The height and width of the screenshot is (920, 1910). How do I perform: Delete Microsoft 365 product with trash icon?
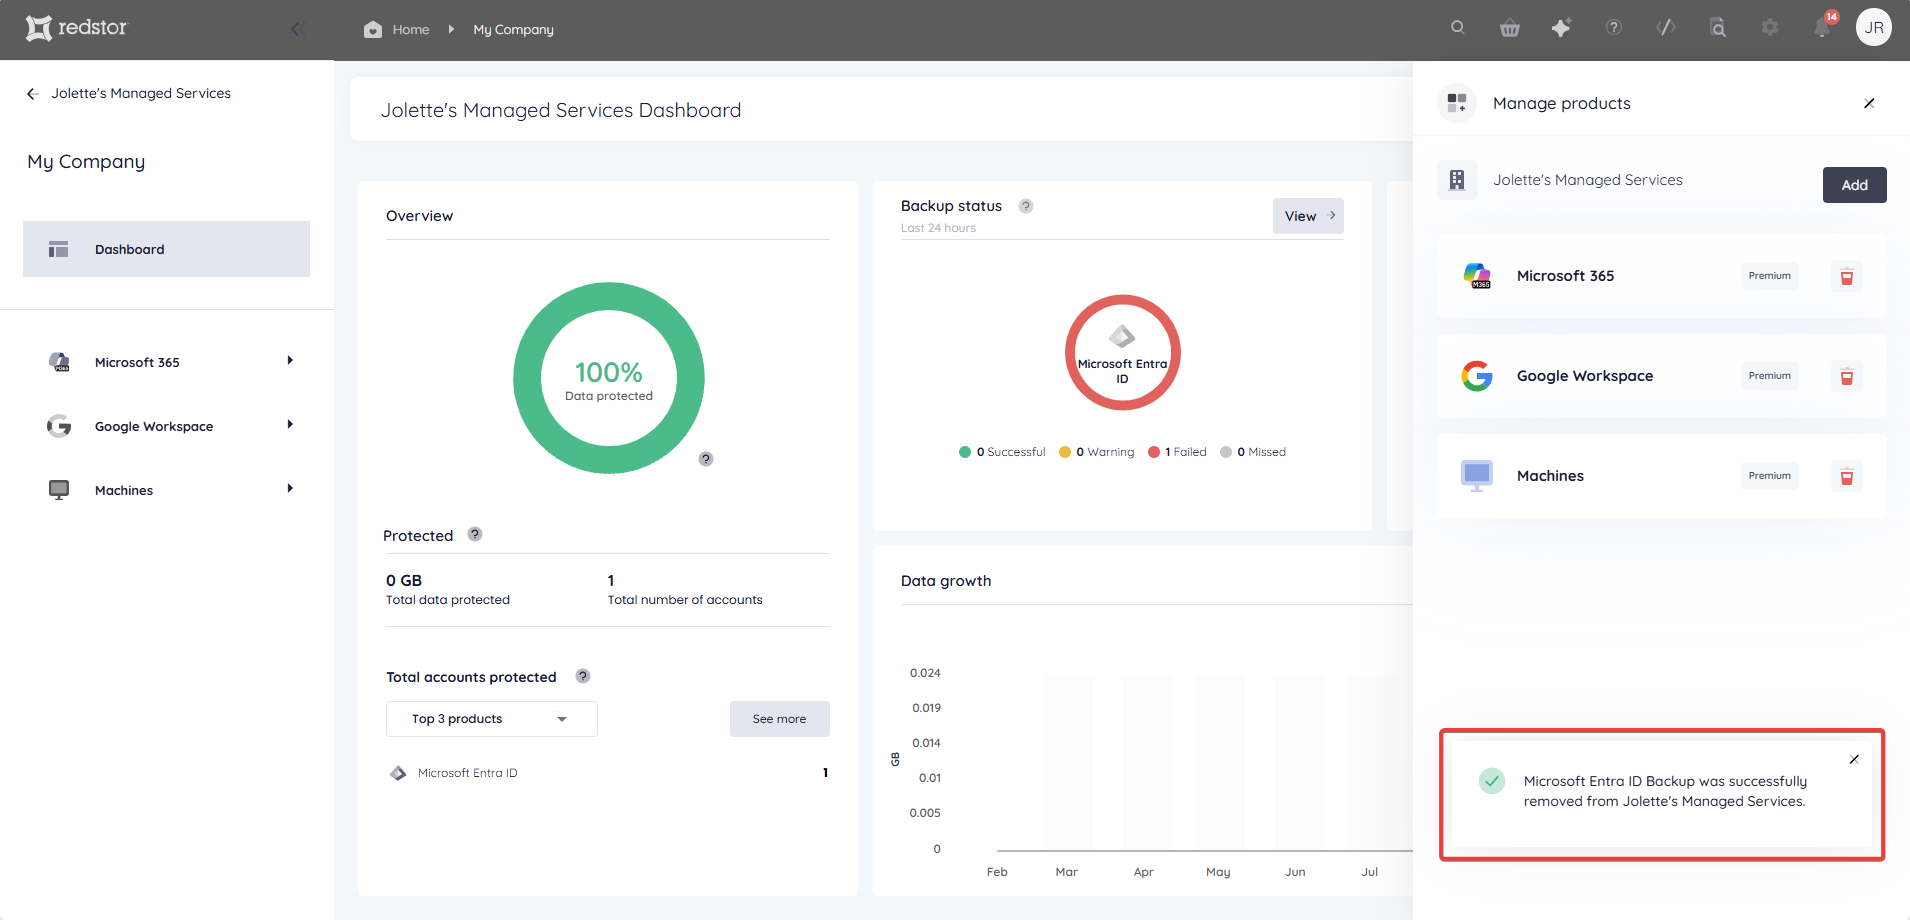[x=1847, y=277]
